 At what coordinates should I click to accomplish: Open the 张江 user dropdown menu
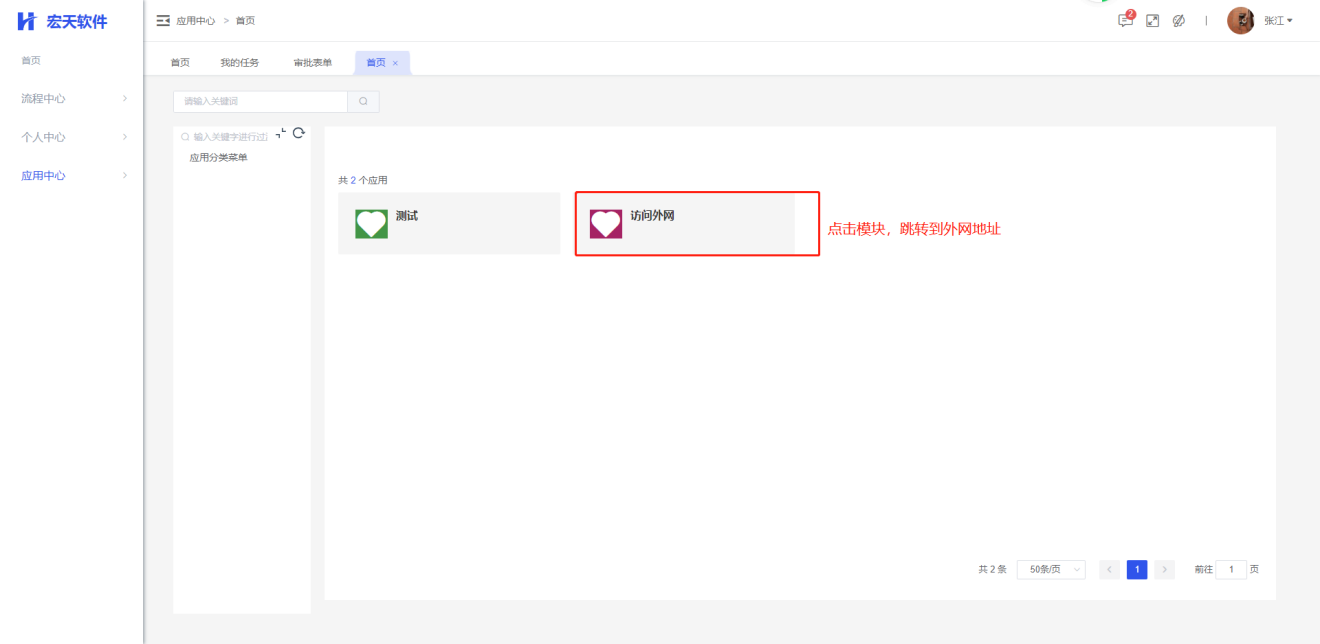tap(1278, 21)
